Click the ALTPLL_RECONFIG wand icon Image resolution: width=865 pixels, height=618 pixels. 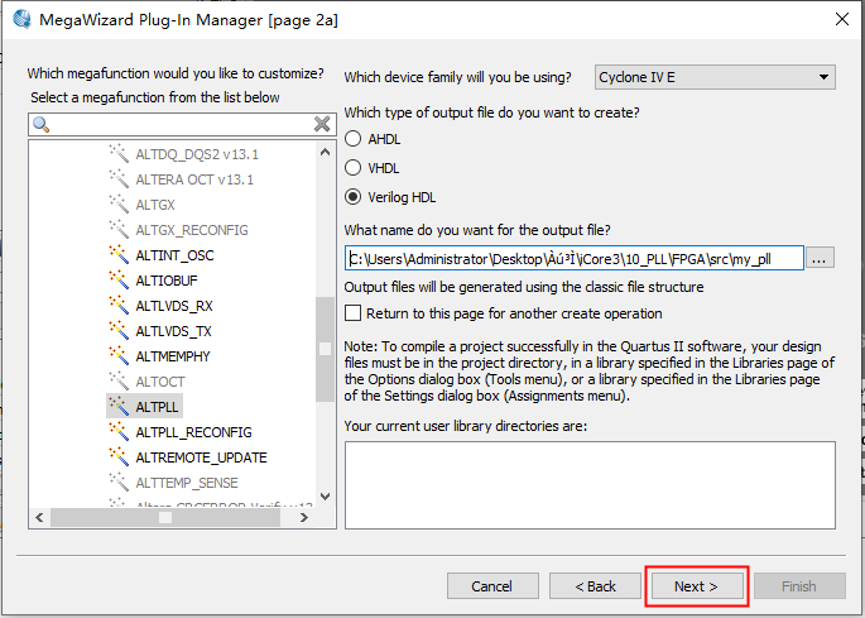(119, 432)
